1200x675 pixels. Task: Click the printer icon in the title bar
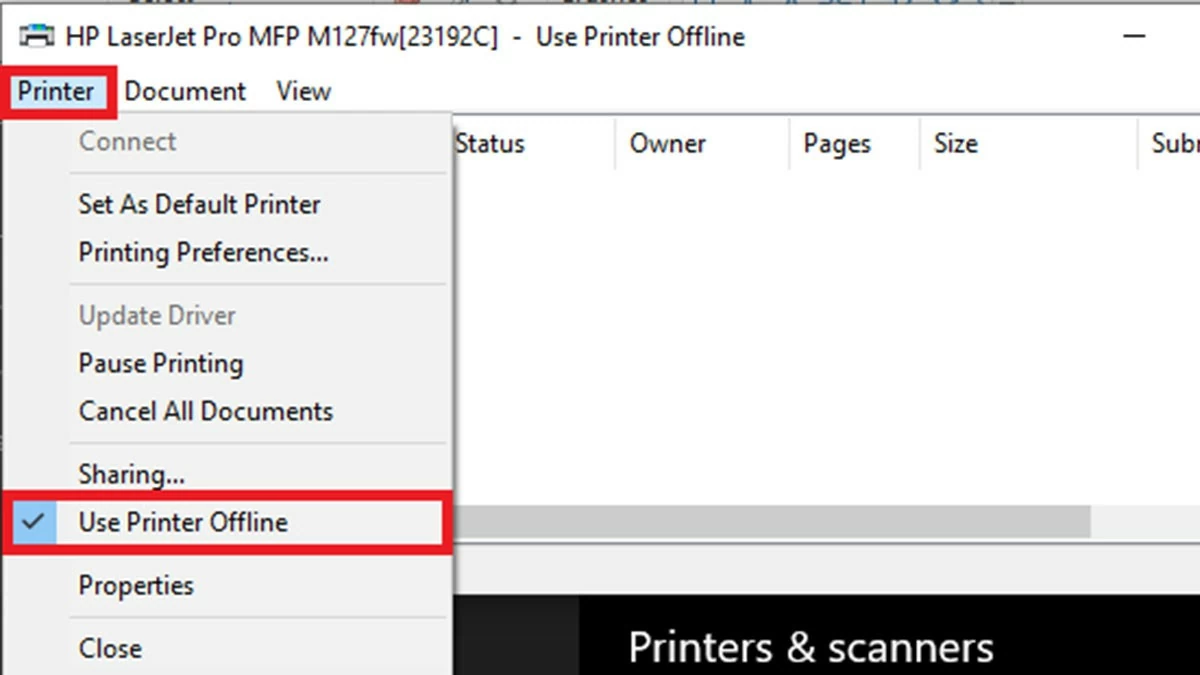click(x=35, y=36)
